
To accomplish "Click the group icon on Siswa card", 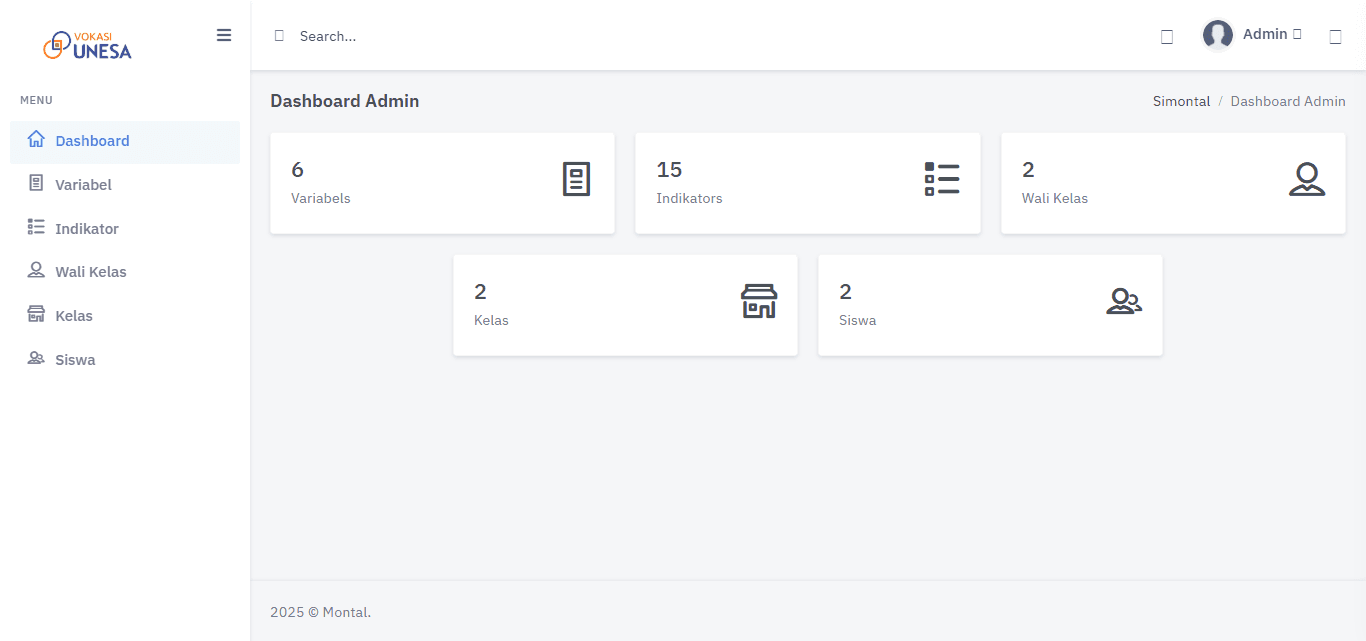I will coord(1124,301).
